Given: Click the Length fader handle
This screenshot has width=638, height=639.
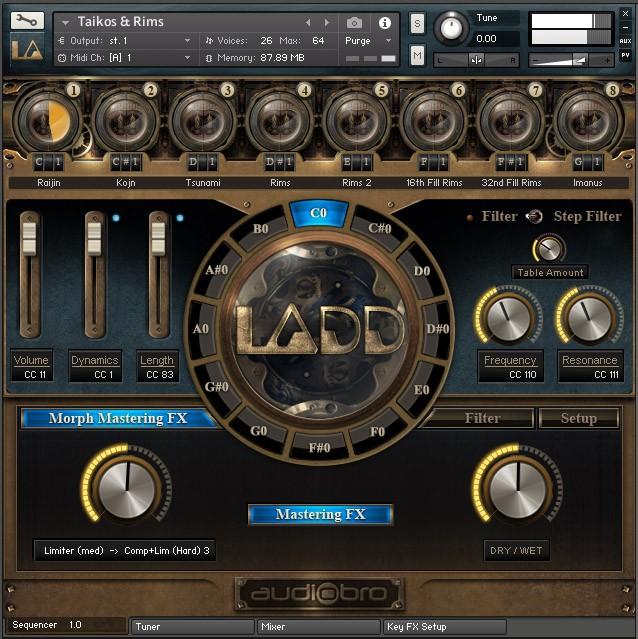Looking at the screenshot, I should click(158, 238).
